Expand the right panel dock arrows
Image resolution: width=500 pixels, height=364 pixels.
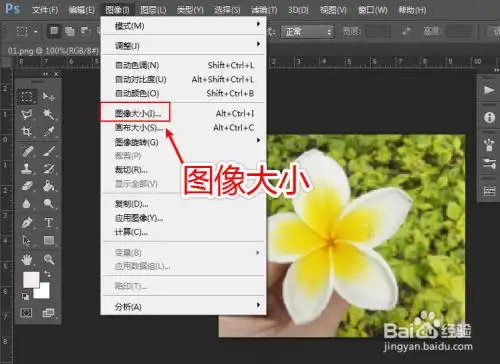click(x=496, y=70)
